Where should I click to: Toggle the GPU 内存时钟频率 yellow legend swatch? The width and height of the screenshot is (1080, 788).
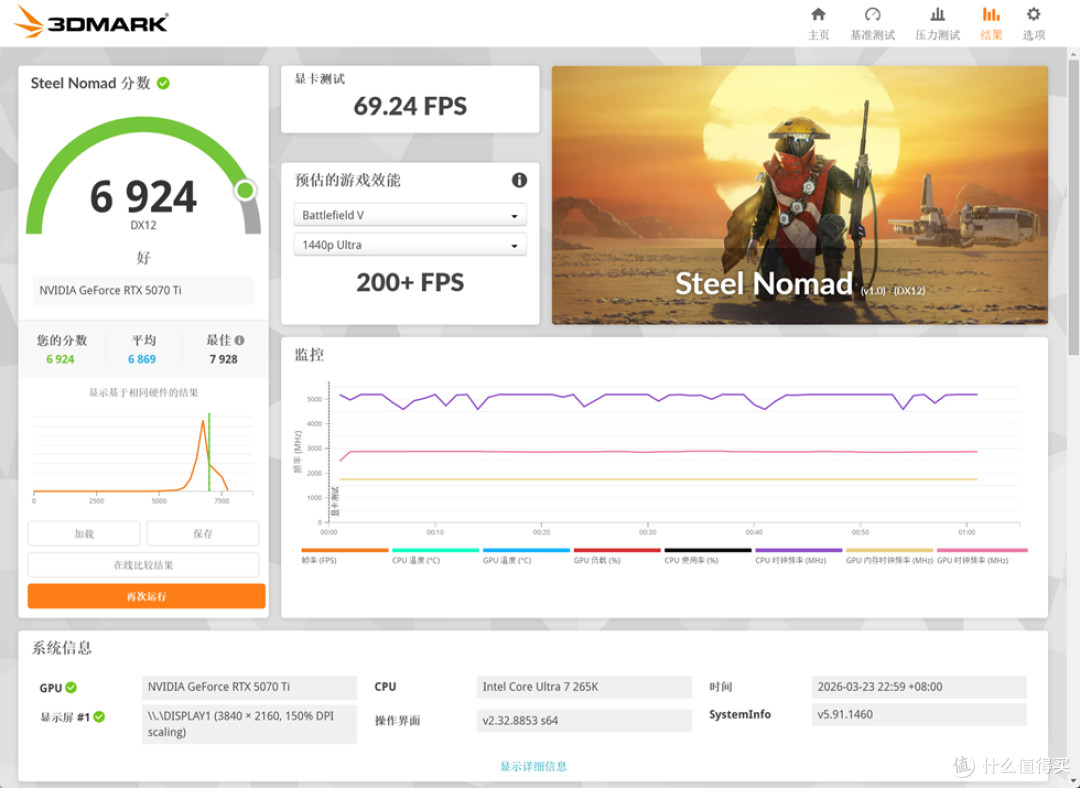[x=889, y=550]
